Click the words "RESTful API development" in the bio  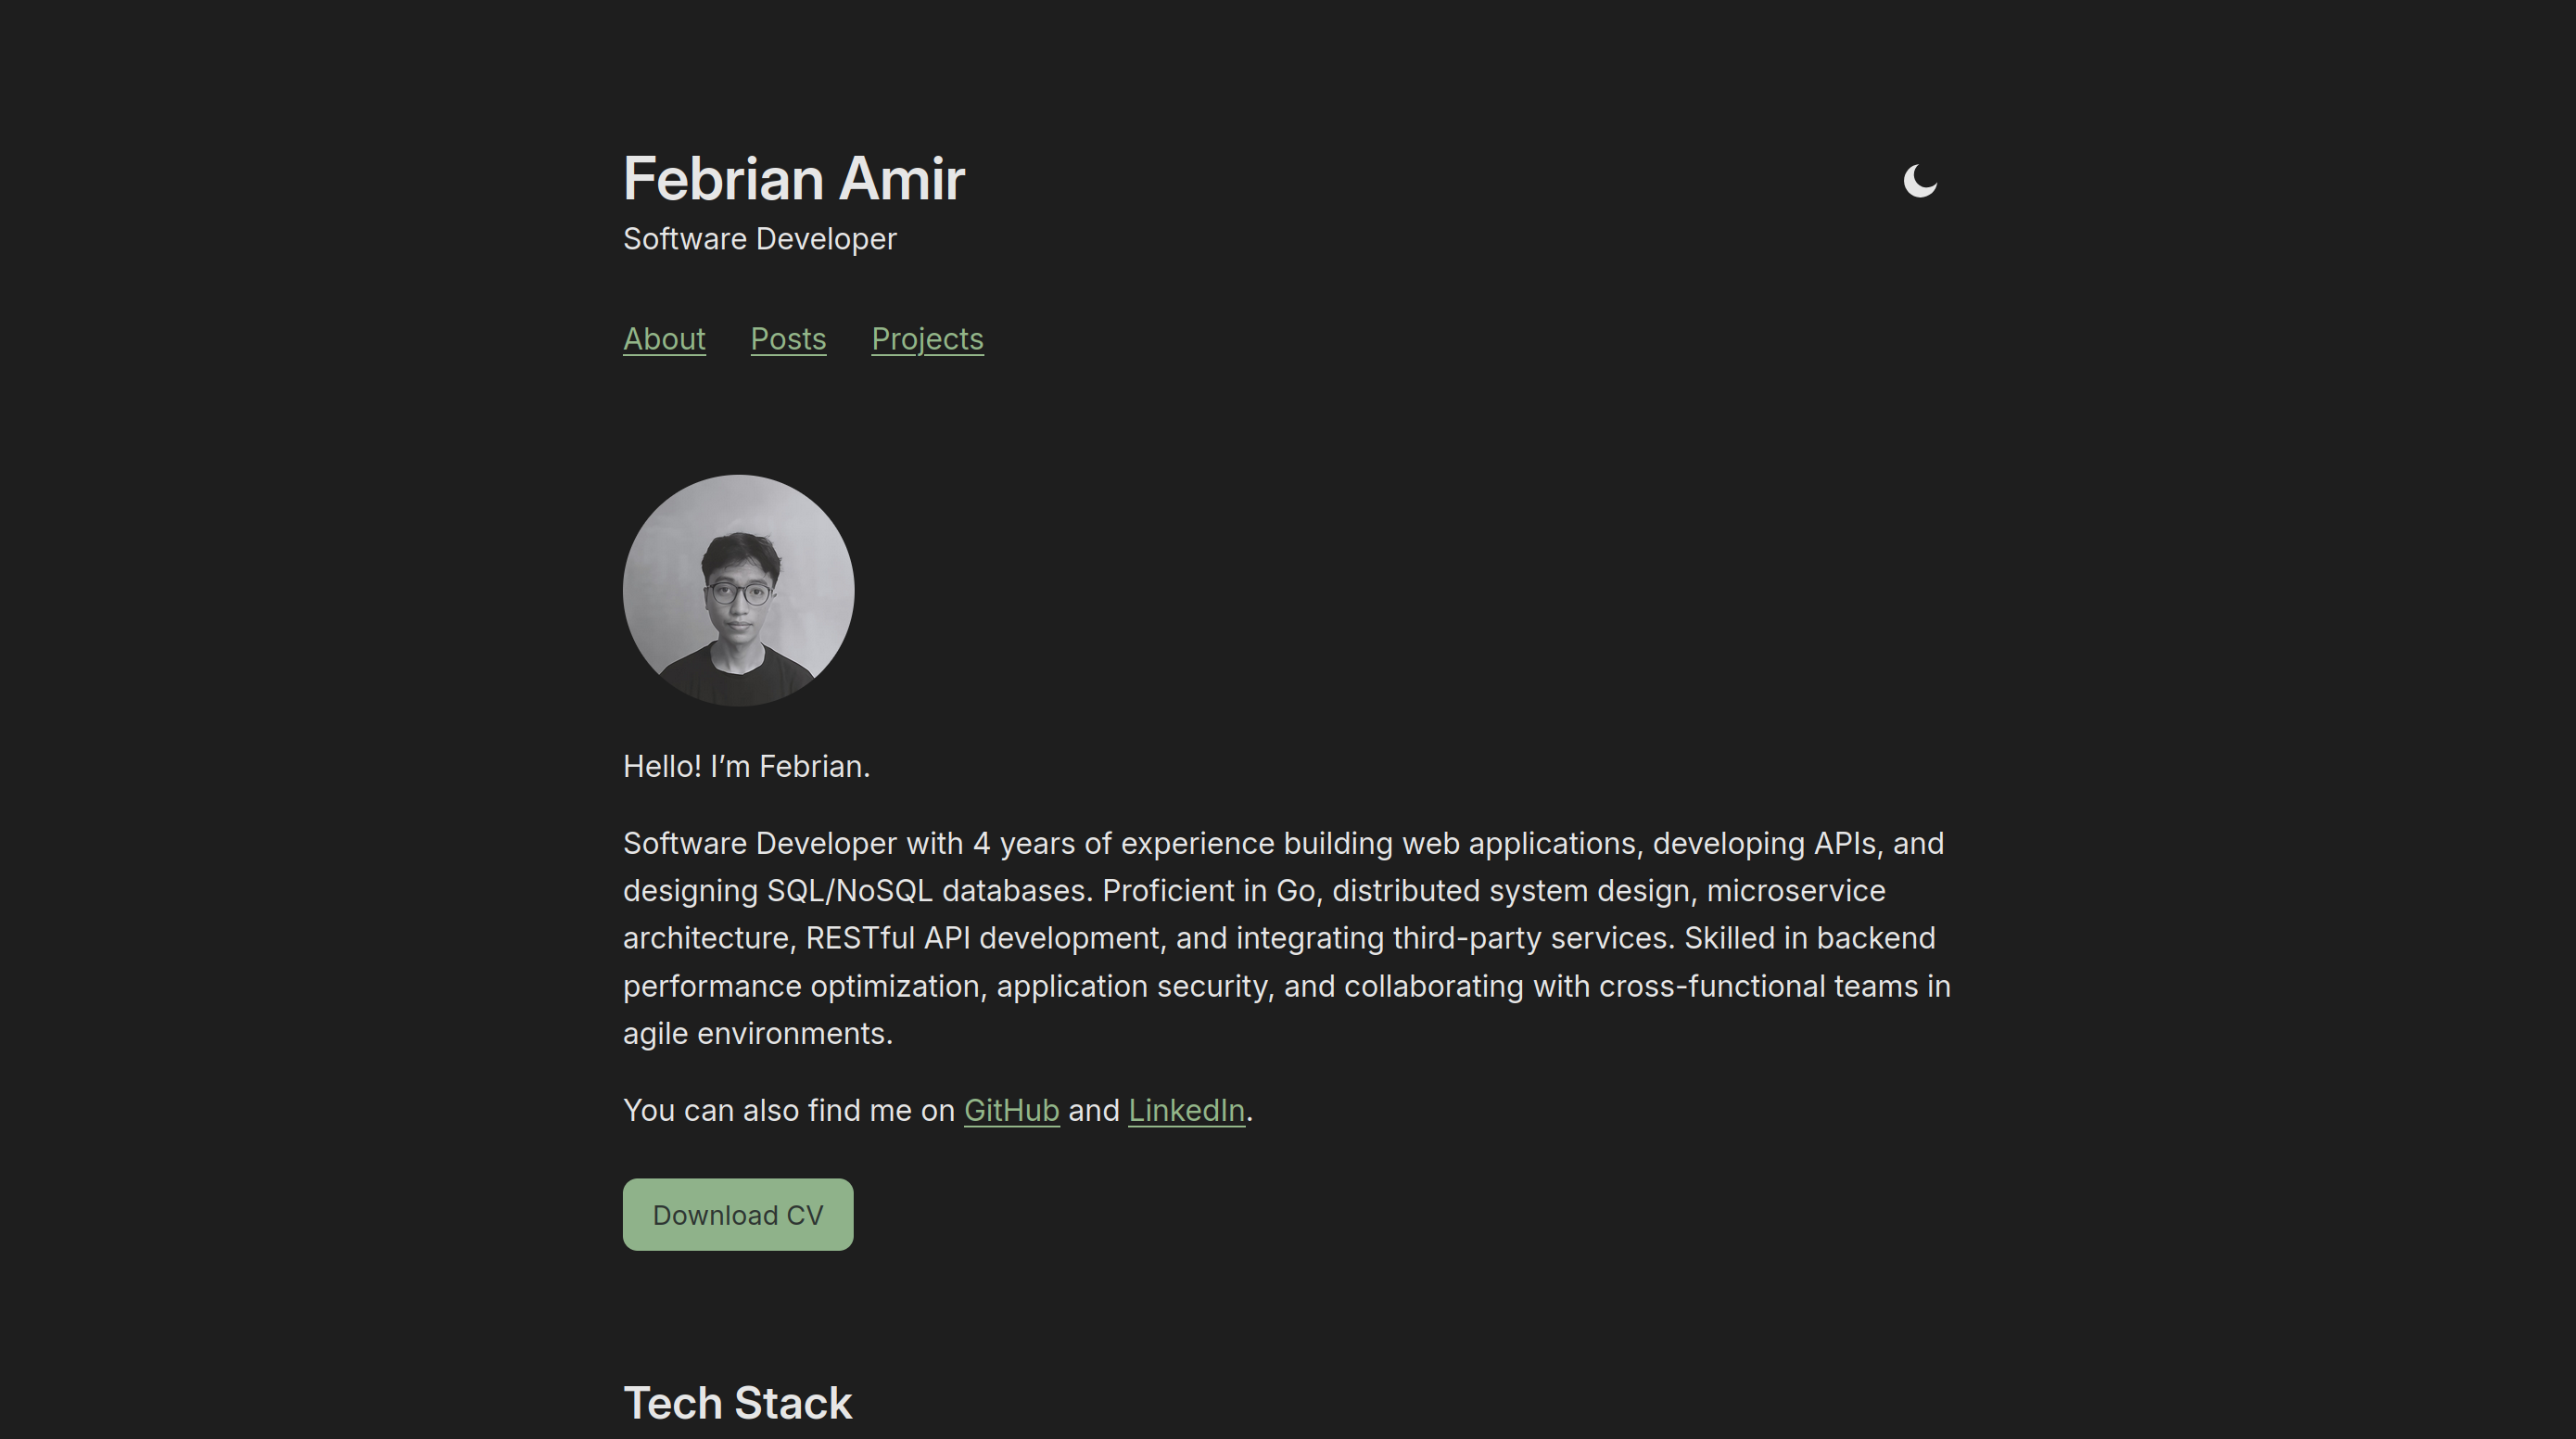(x=982, y=938)
